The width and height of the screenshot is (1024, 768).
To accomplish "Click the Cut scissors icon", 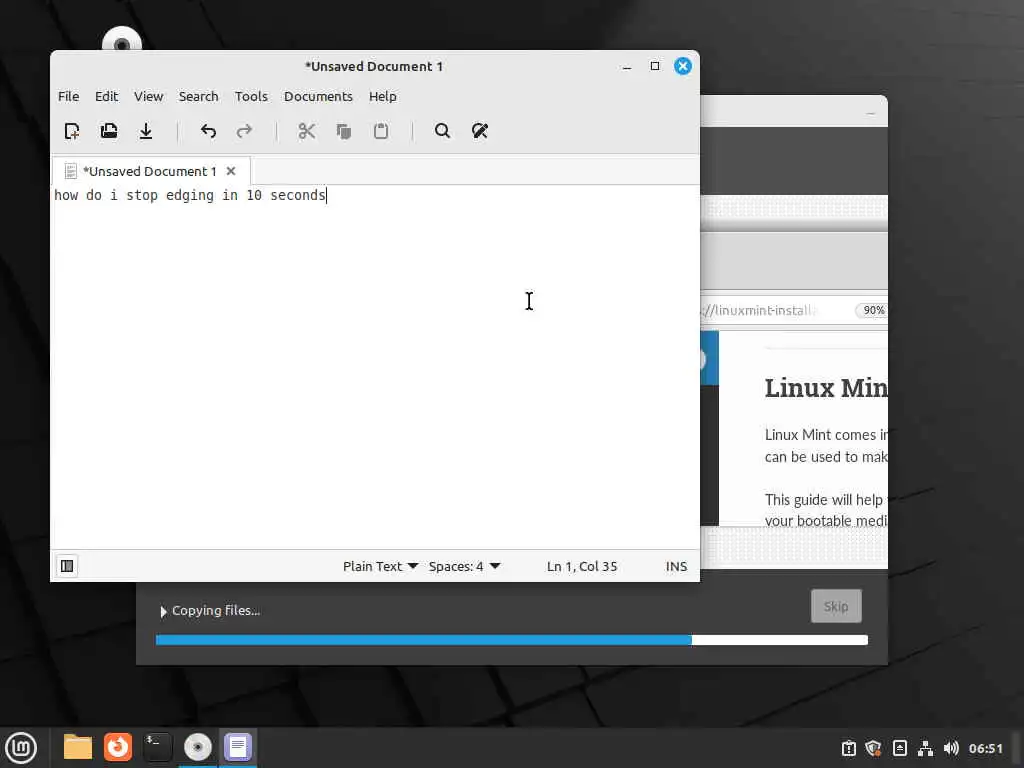I will tap(306, 131).
